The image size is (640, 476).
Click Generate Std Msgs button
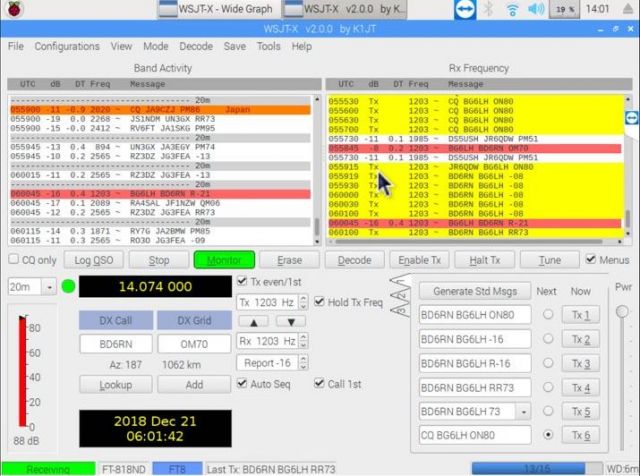pyautogui.click(x=475, y=291)
